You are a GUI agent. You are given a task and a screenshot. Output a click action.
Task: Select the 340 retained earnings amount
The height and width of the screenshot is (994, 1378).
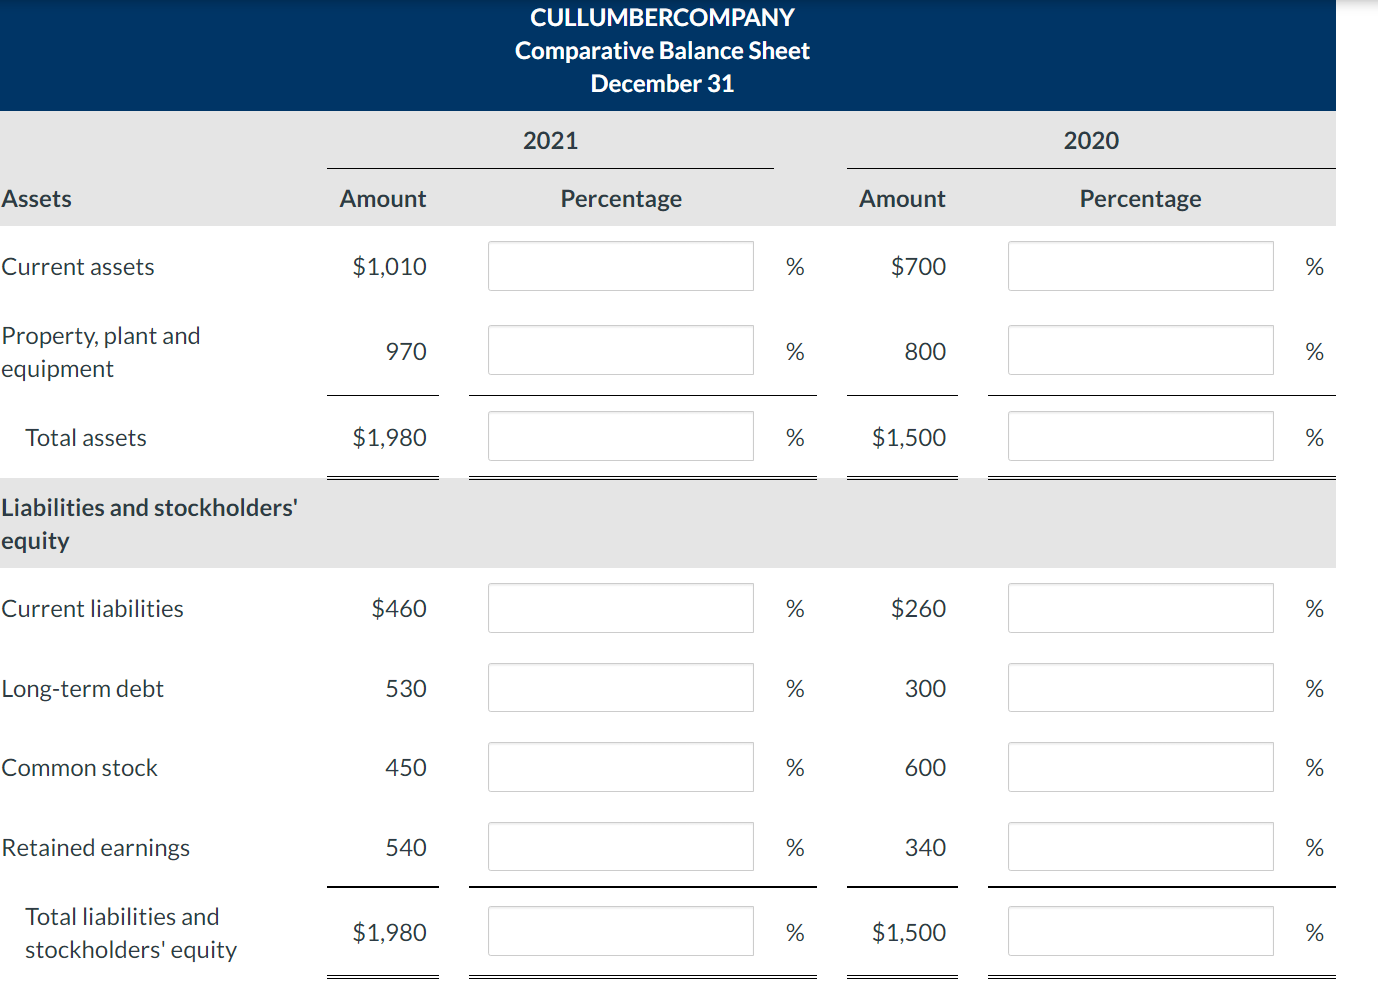(x=925, y=848)
